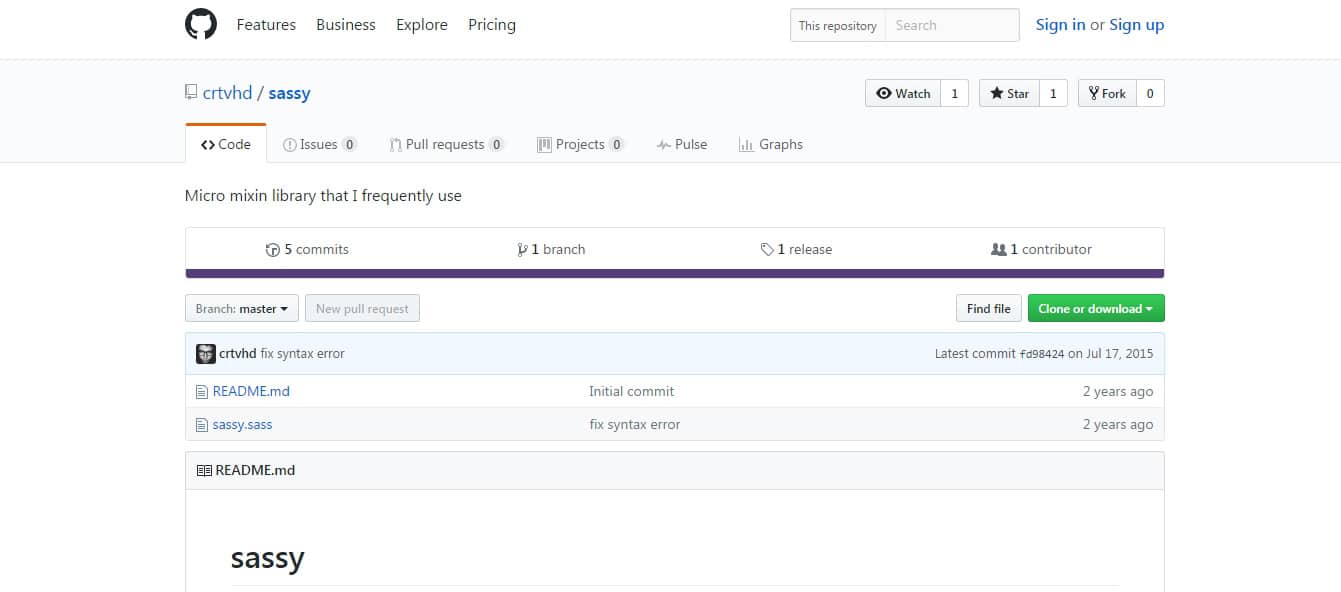Click the This repository search scope label
Screen dimensions: 1341x592
838,25
